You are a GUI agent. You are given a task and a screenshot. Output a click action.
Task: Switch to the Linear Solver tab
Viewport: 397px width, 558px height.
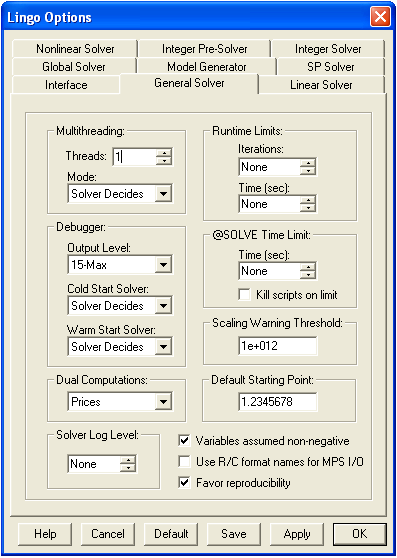(321, 85)
